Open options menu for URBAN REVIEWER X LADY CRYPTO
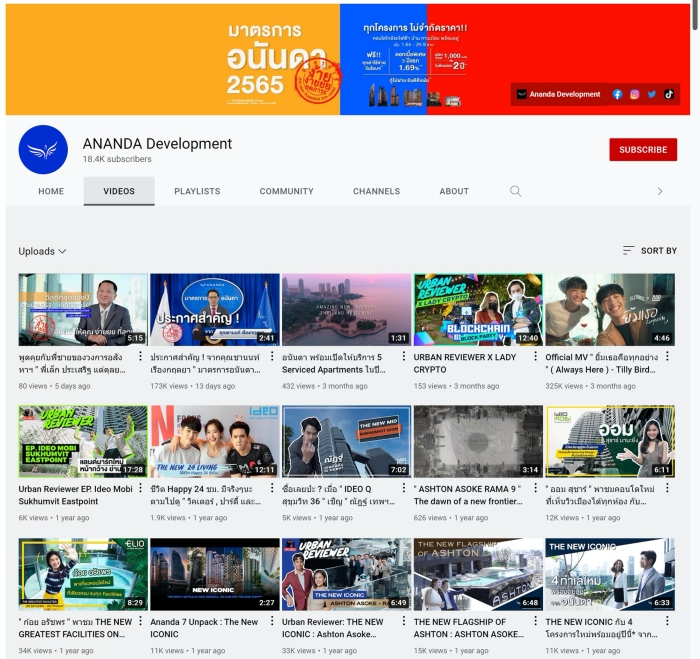Viewport: 700px width, 659px height. click(x=535, y=356)
